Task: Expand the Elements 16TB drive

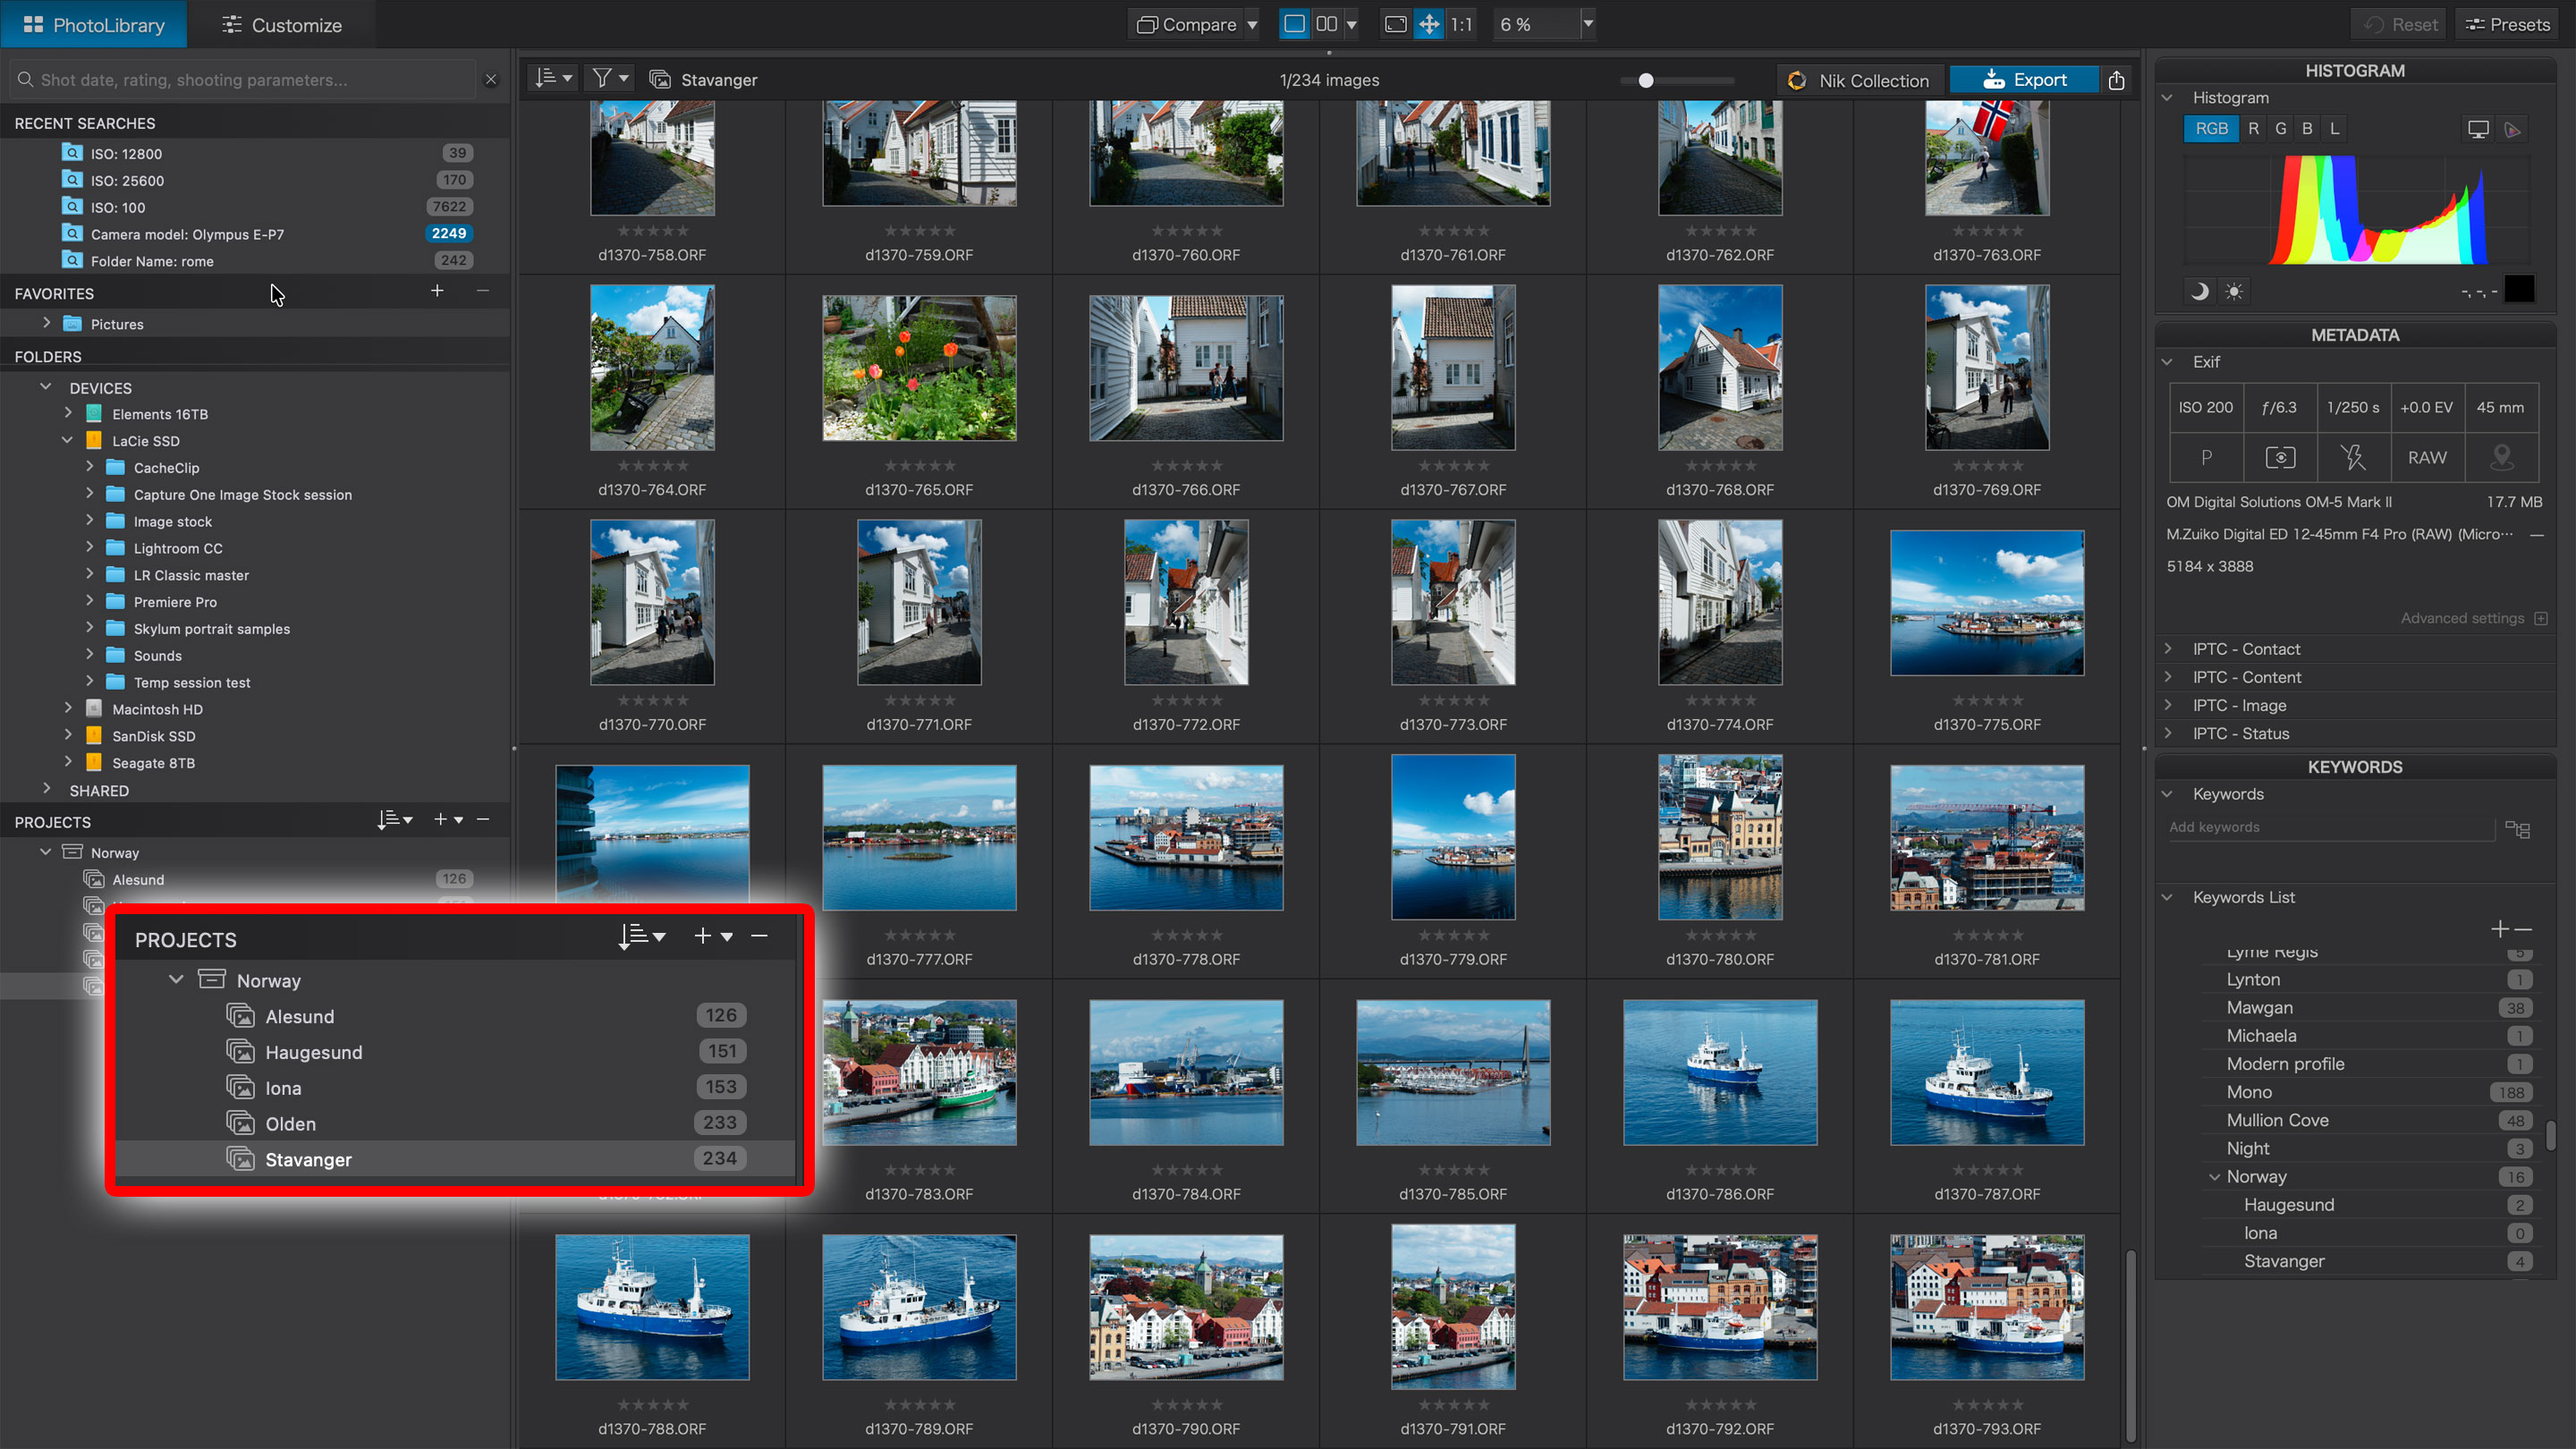Action: tap(67, 413)
